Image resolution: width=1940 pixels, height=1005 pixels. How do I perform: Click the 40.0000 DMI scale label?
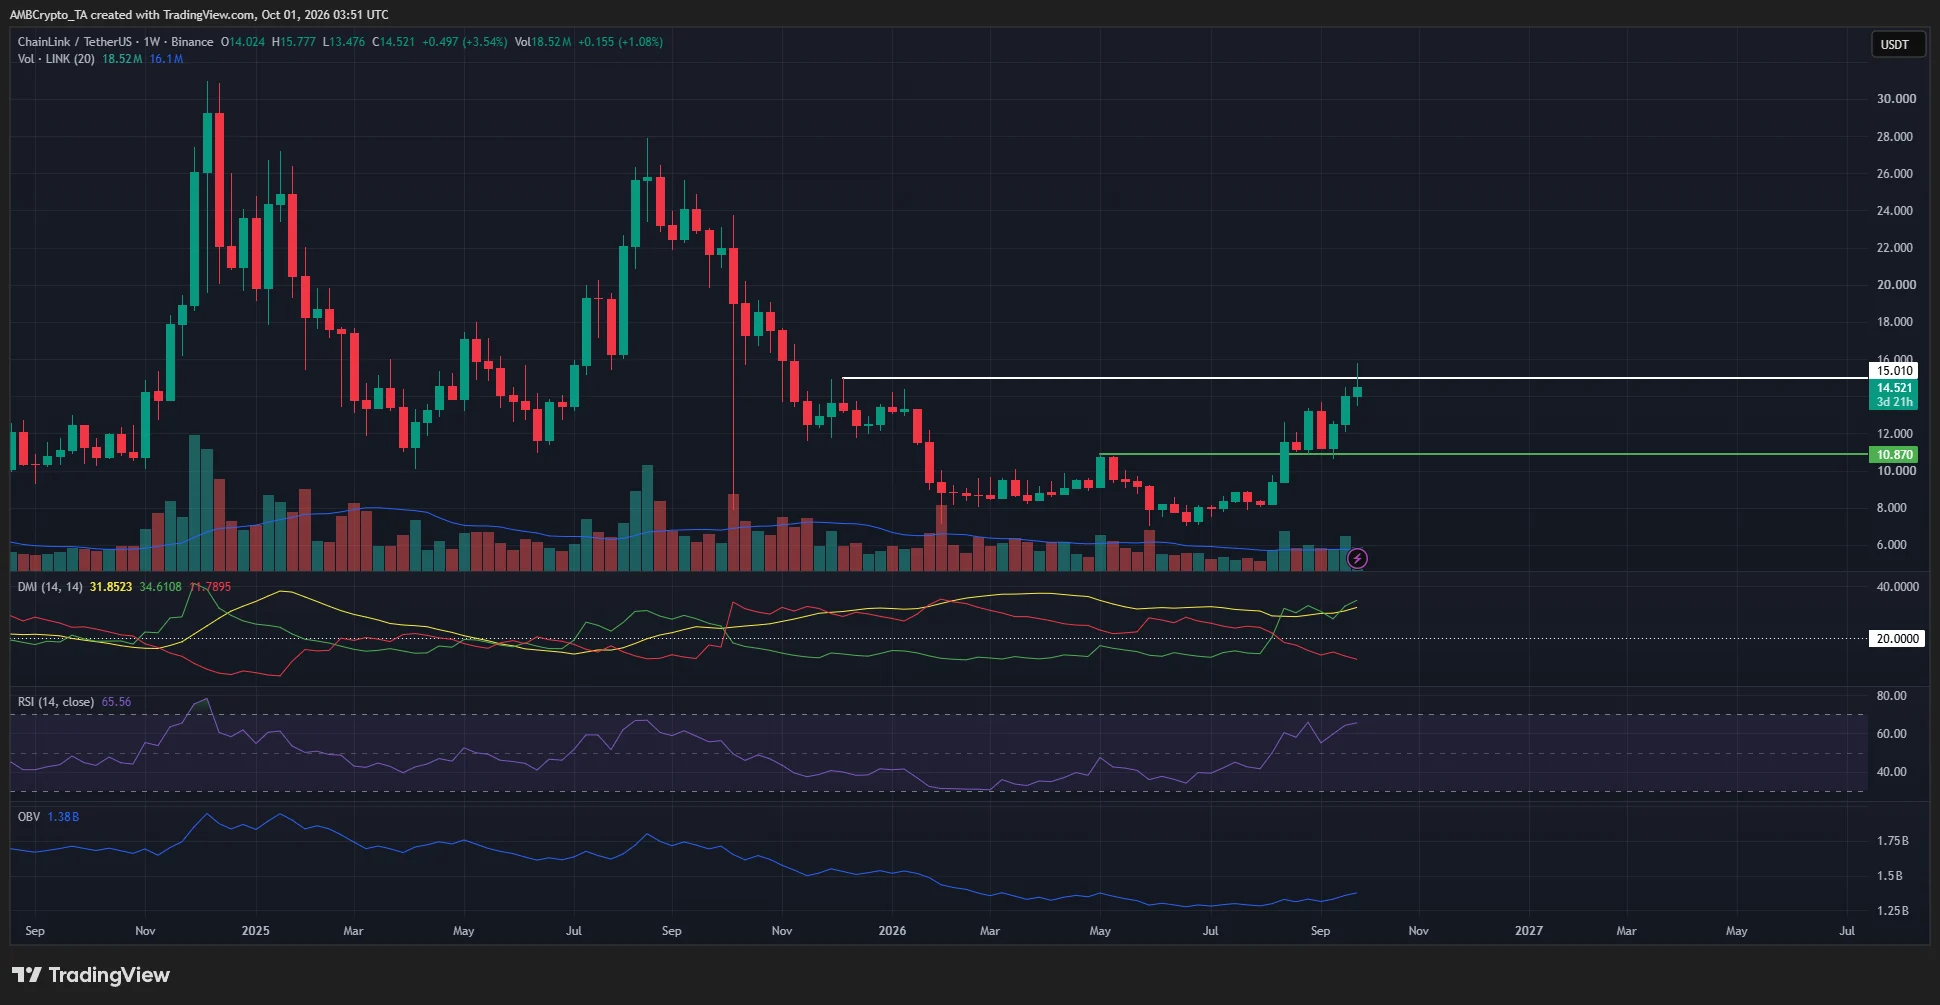[x=1897, y=587]
